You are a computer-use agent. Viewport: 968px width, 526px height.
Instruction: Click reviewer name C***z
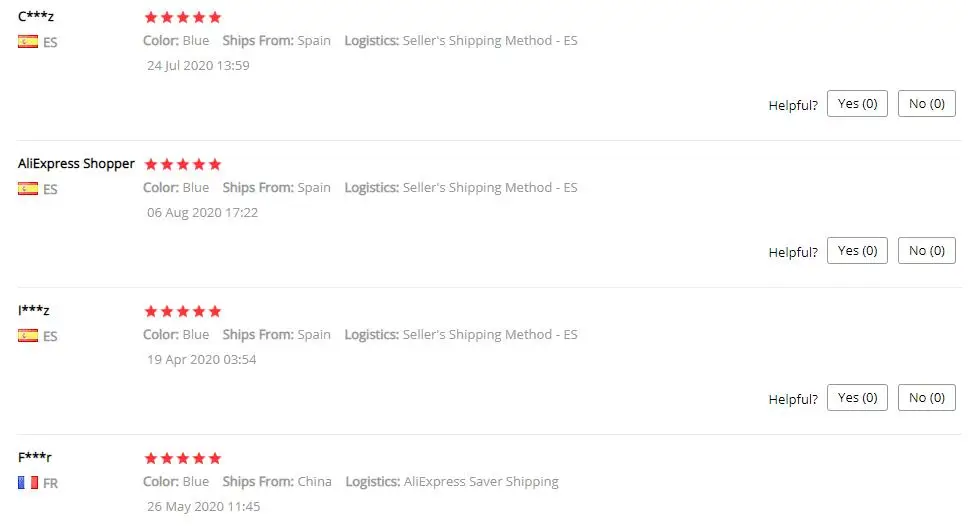pyautogui.click(x=36, y=17)
